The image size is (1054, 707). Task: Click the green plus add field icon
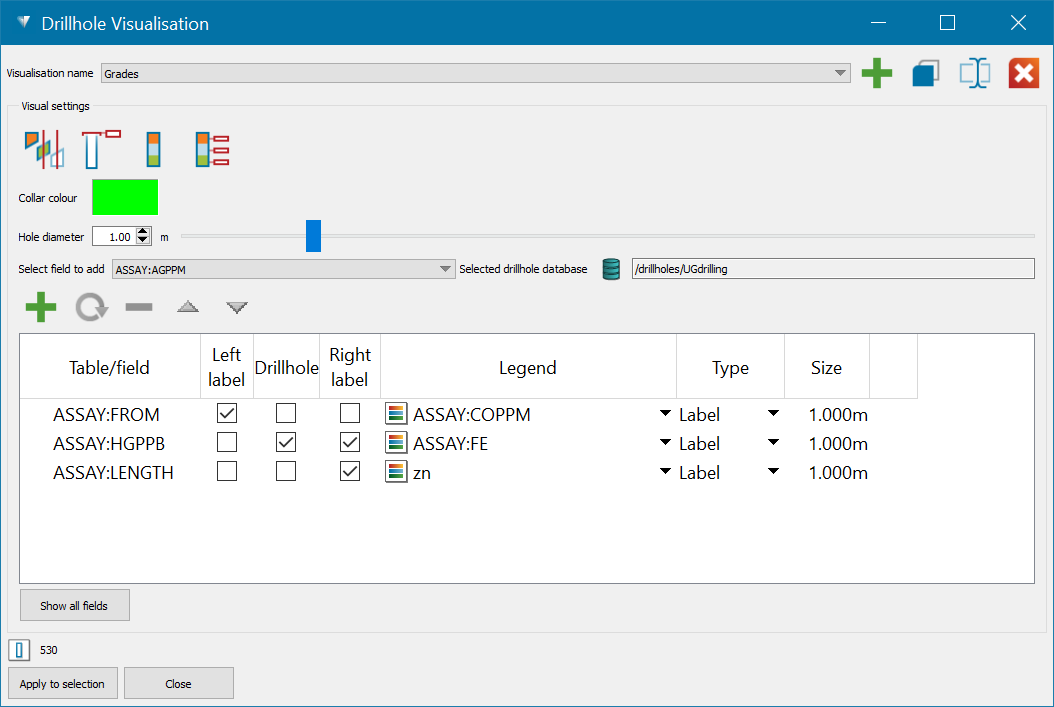coord(40,307)
